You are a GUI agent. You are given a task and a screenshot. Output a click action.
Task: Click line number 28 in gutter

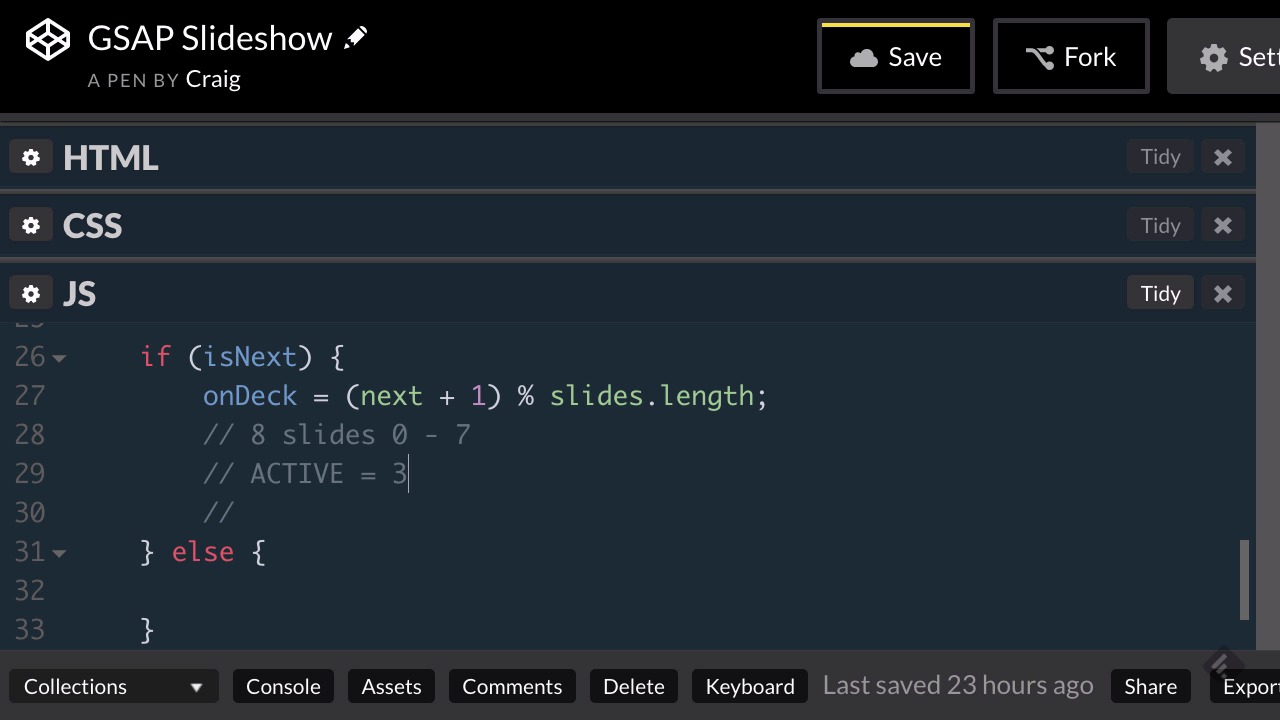click(30, 435)
